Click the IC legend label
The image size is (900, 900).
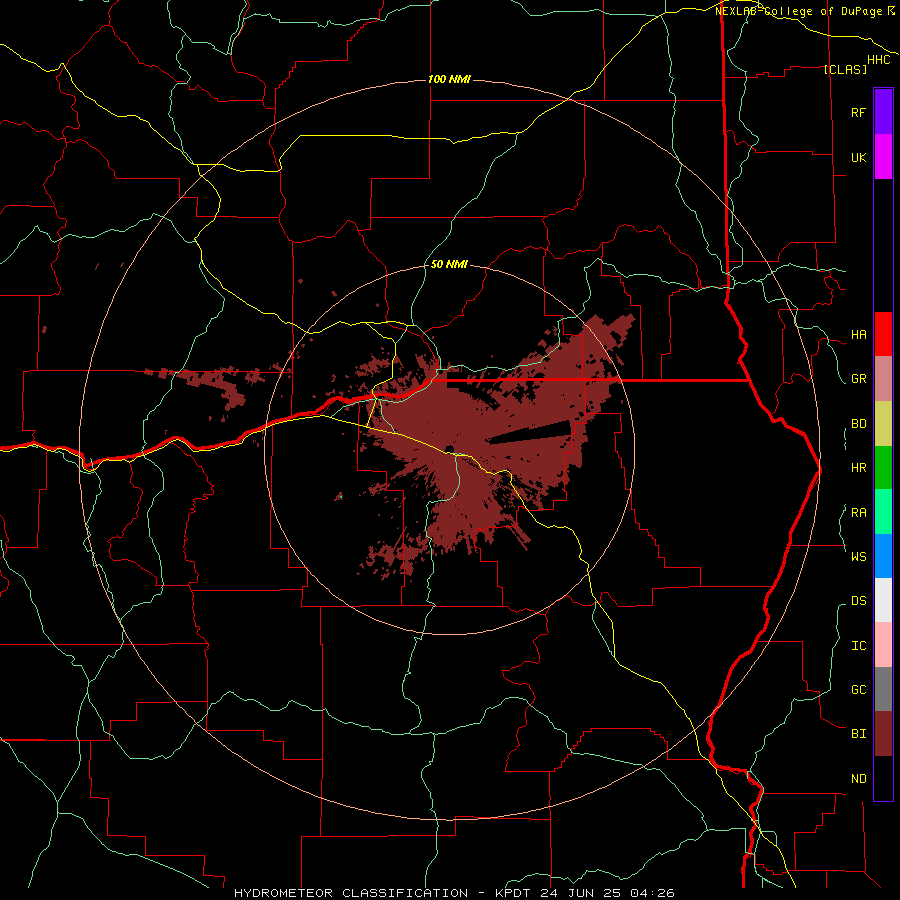click(858, 646)
